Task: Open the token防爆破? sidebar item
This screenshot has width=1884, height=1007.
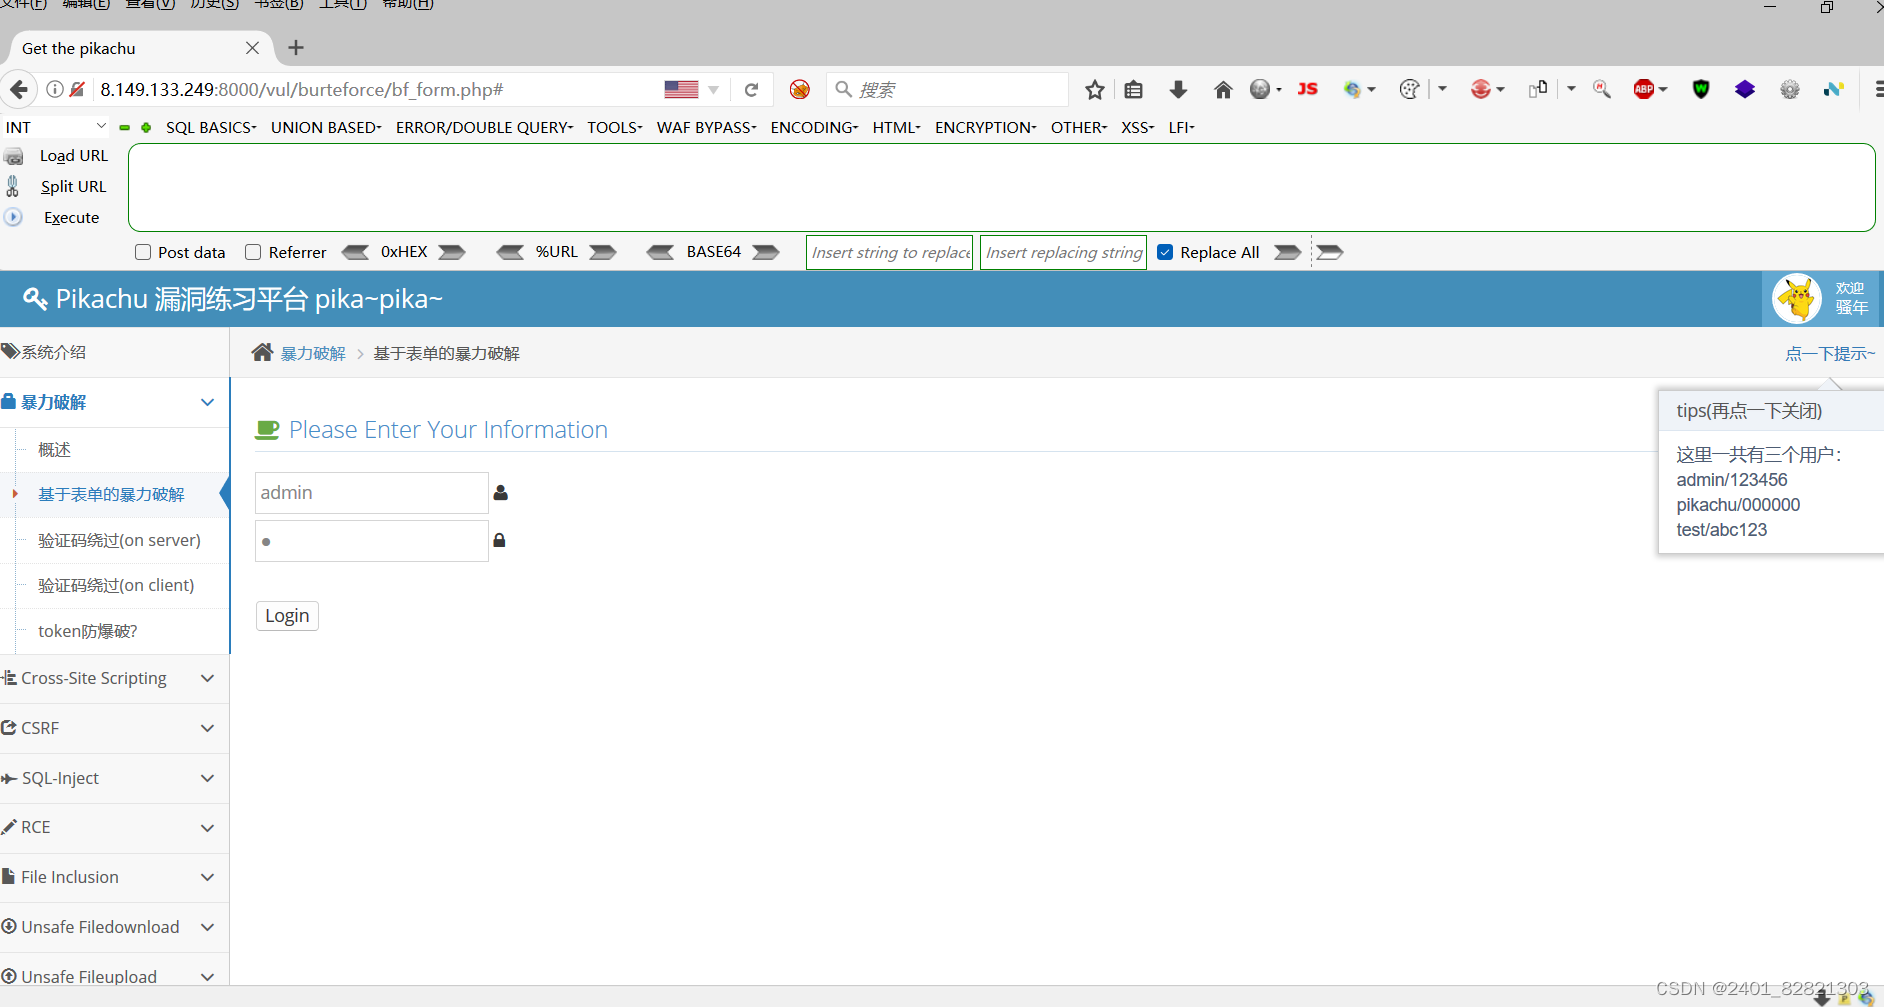Action: 88,631
